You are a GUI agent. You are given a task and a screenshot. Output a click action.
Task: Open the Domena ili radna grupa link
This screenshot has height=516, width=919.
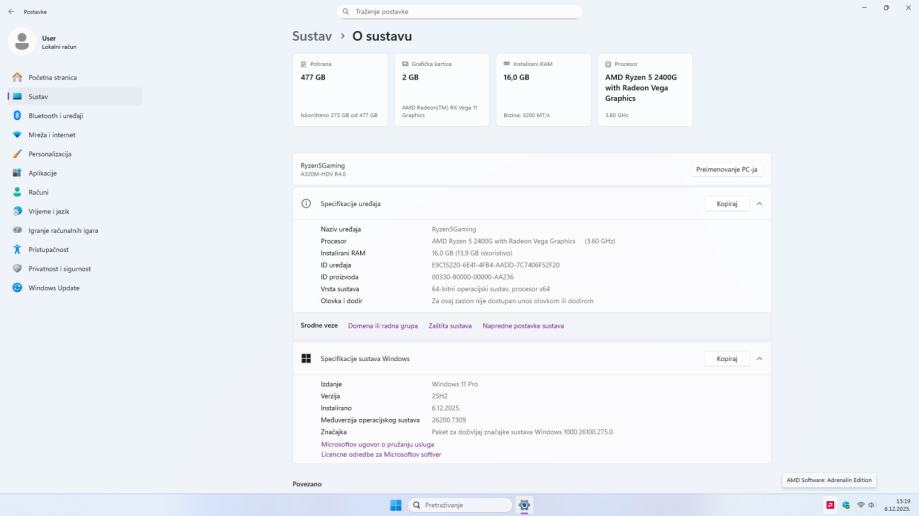[x=383, y=325]
